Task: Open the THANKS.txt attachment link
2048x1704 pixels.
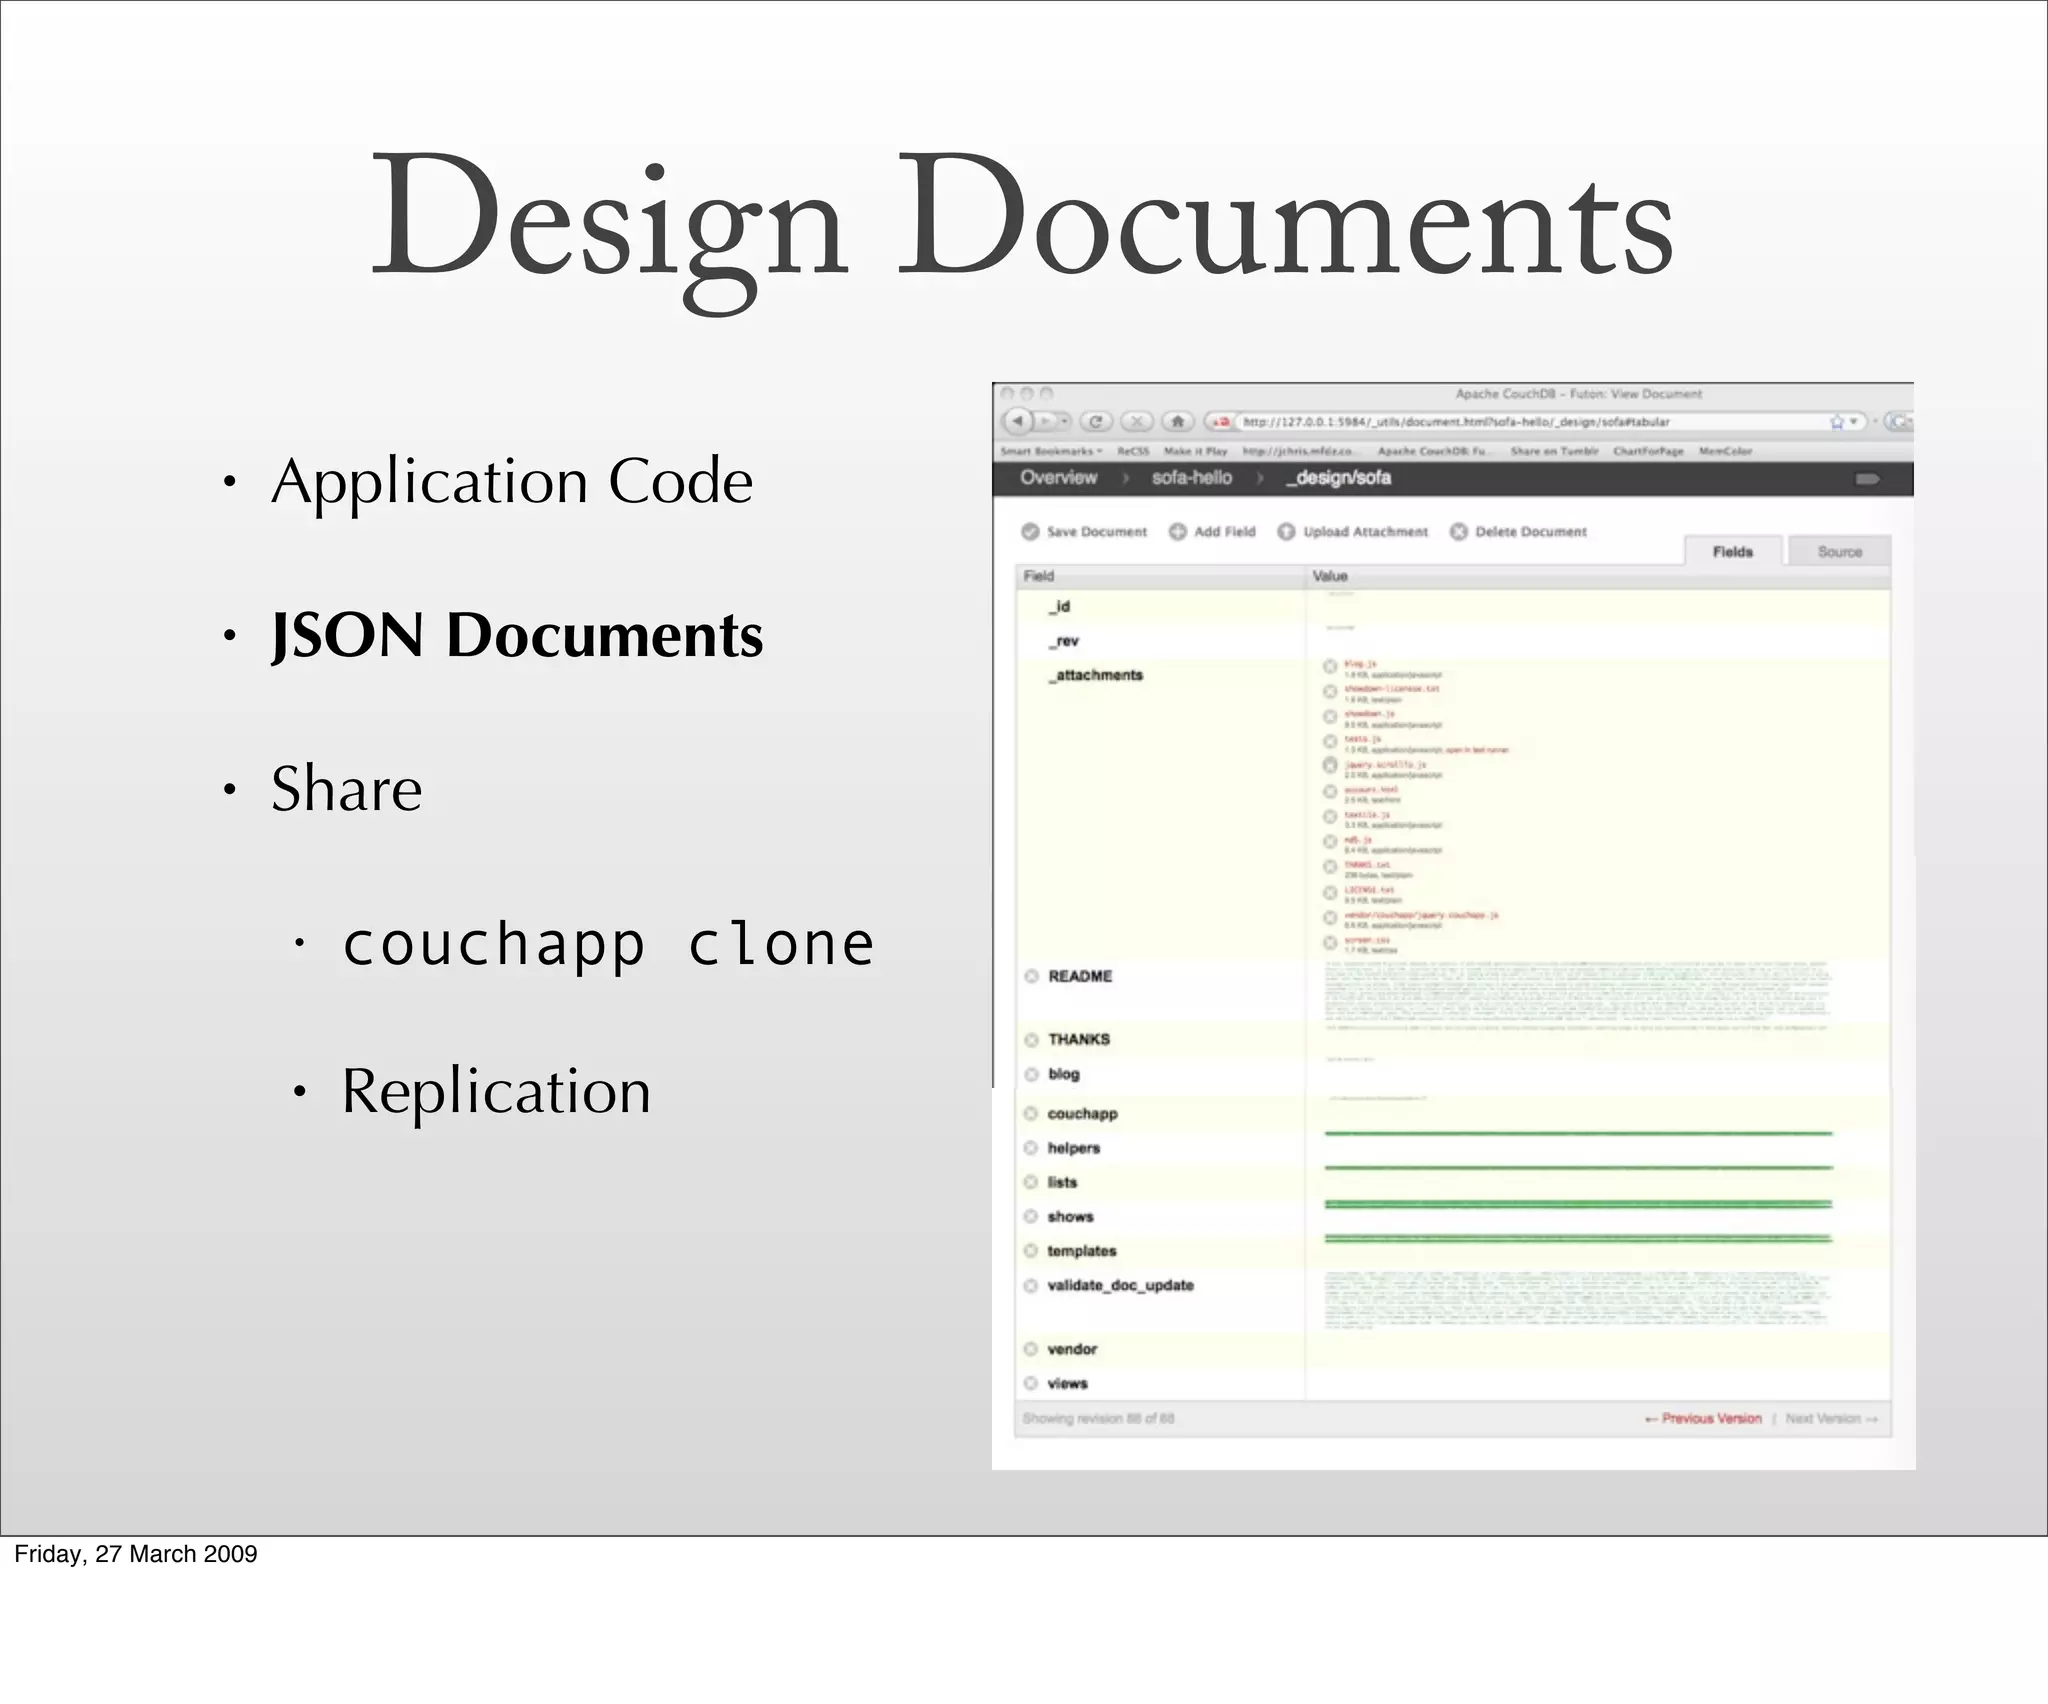Action: coord(1367,865)
